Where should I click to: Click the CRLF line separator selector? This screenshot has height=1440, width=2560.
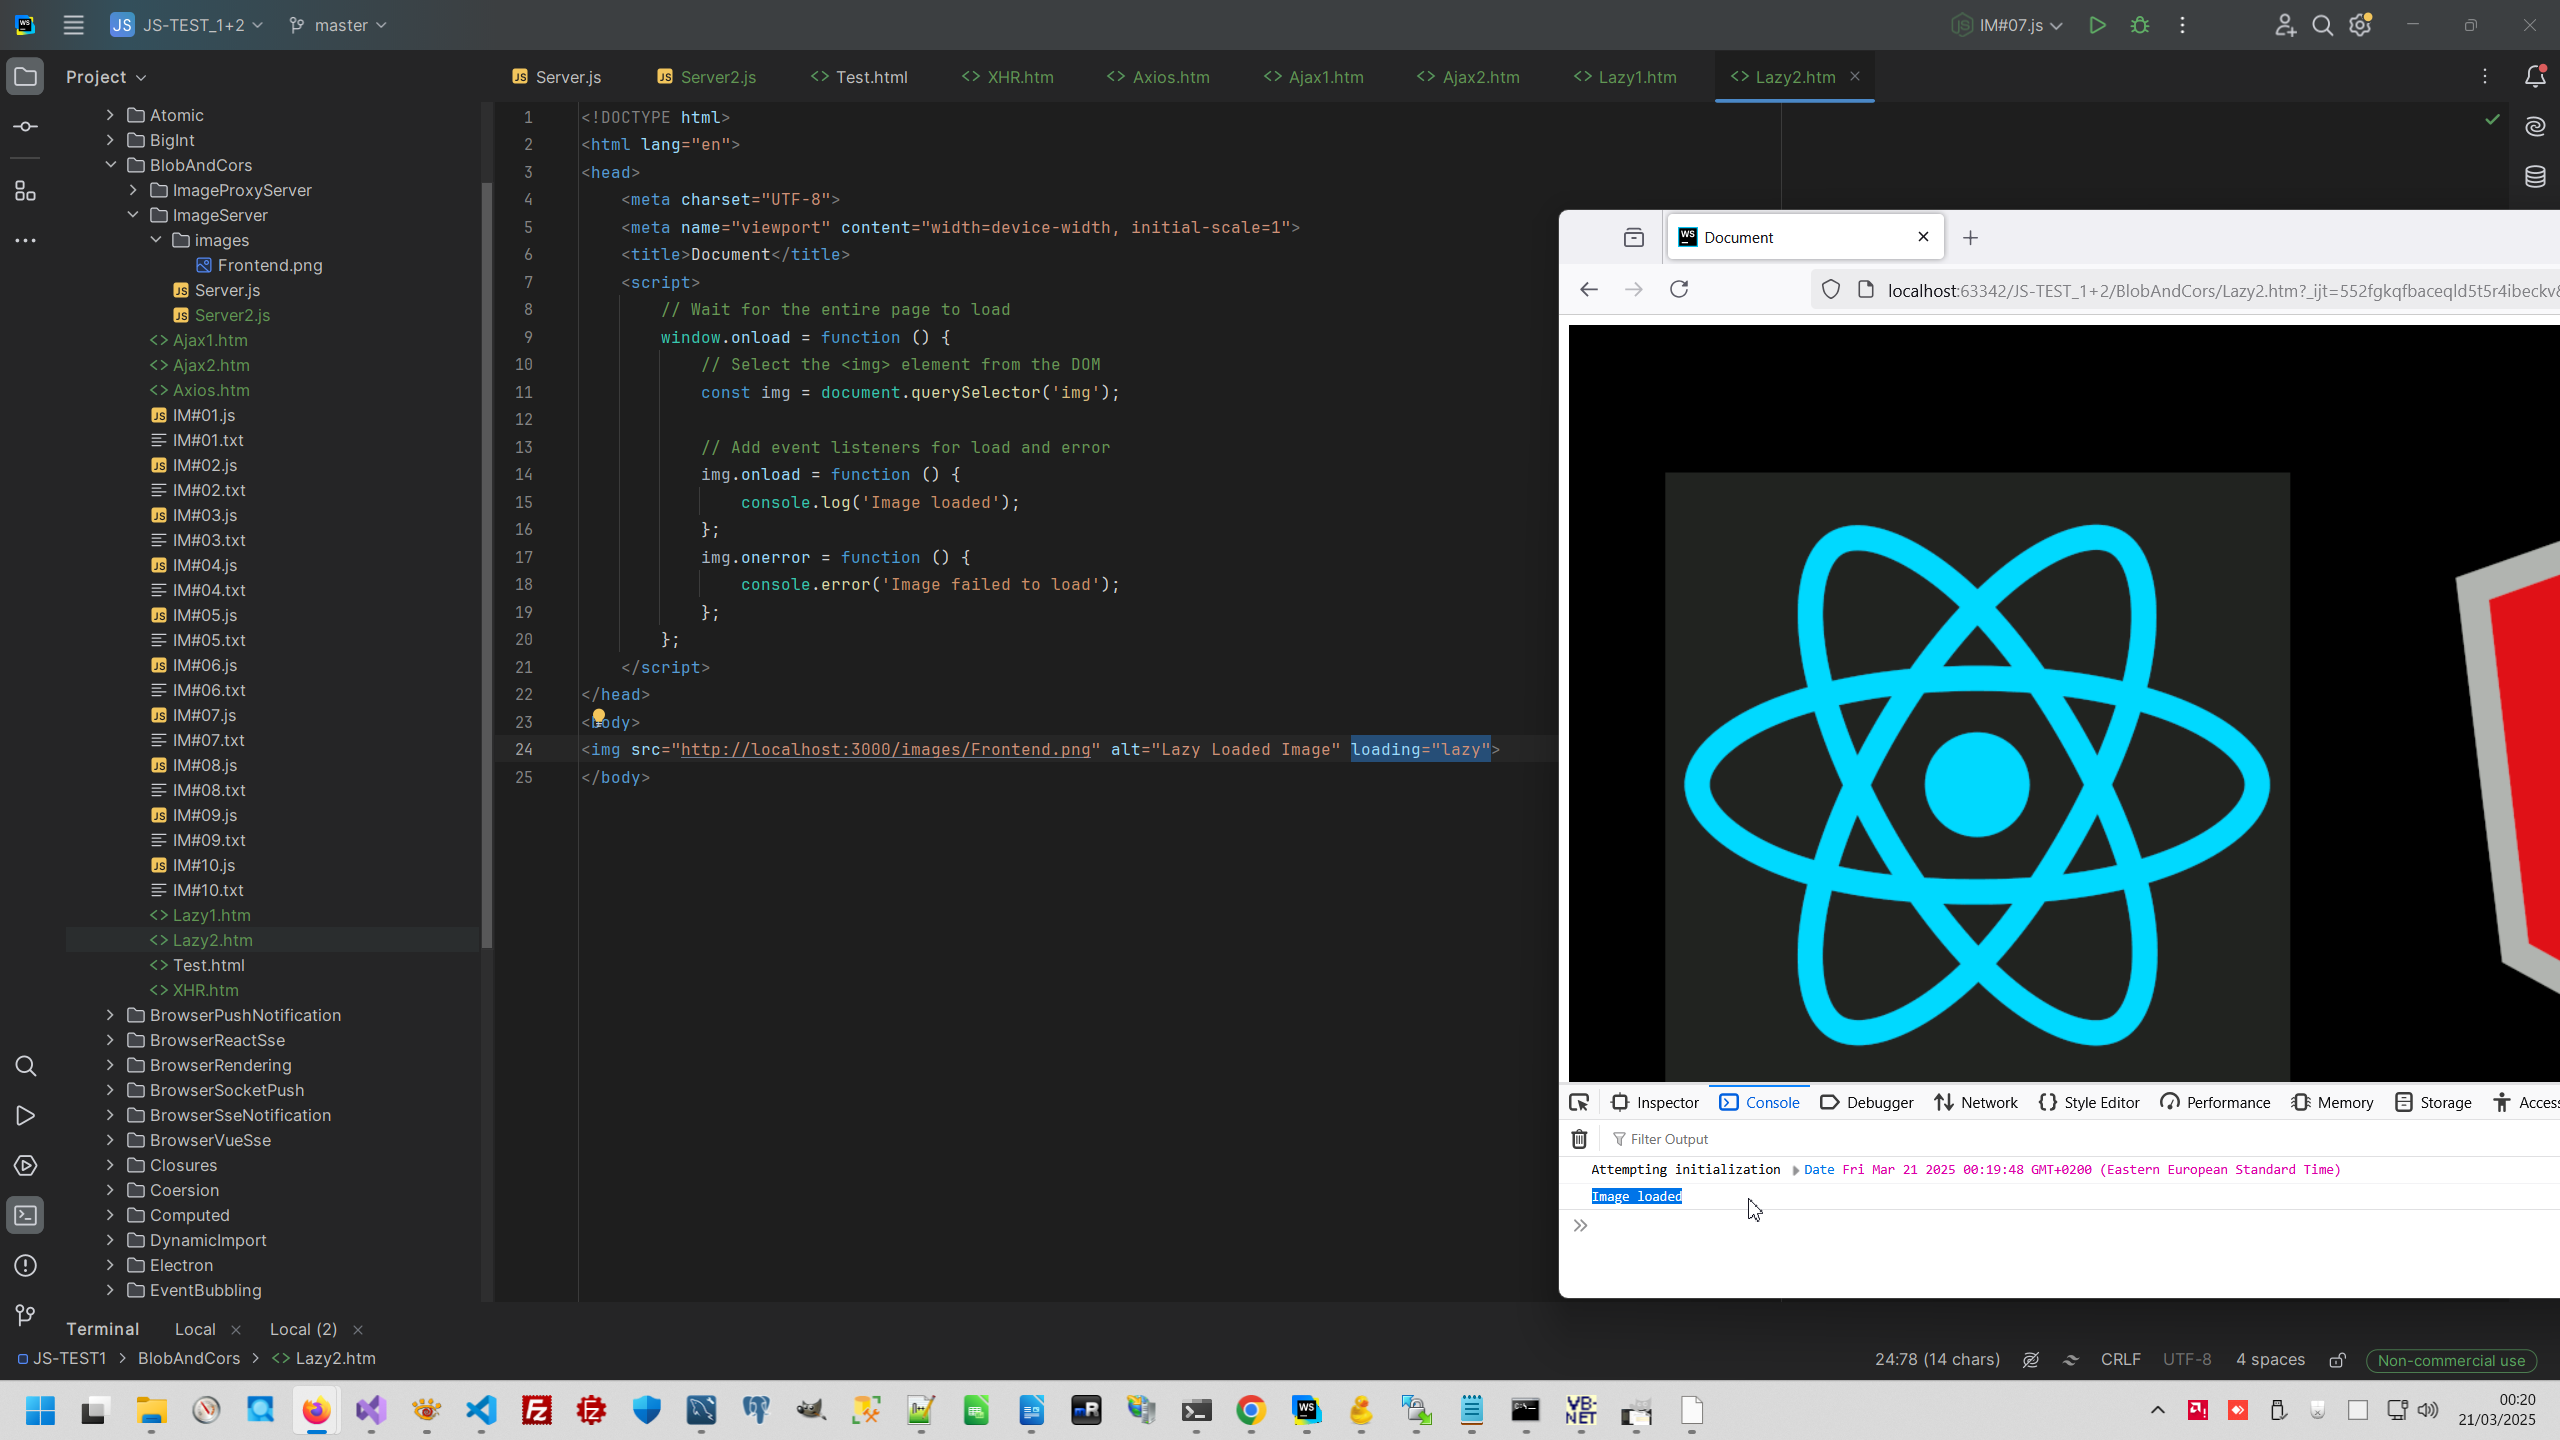coord(2120,1360)
